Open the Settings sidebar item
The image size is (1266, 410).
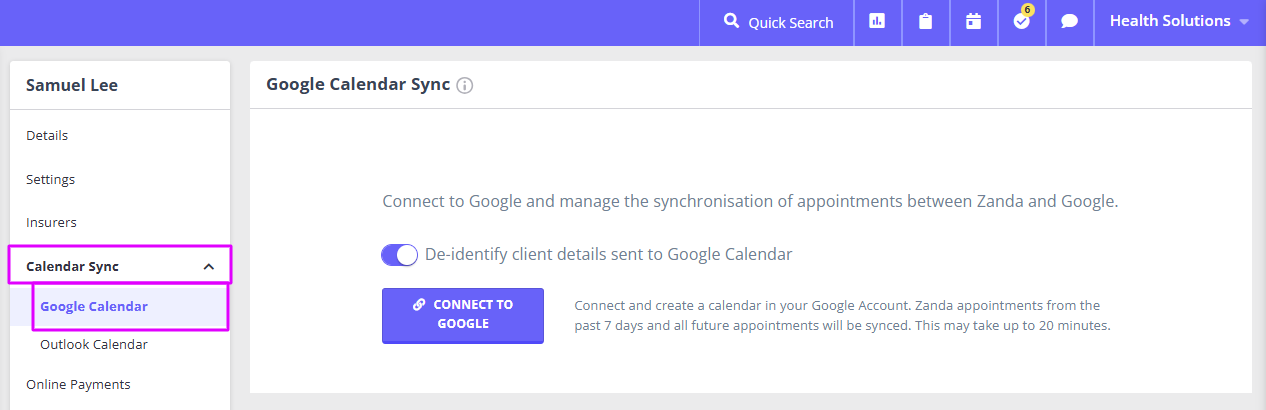tap(50, 179)
